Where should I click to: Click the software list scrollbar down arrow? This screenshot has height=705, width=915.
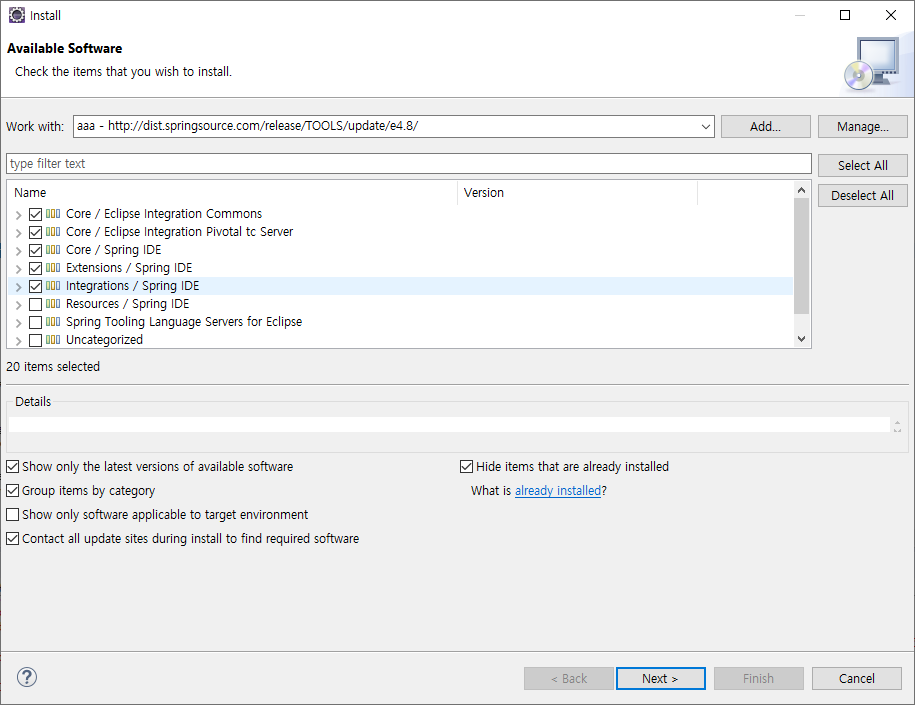801,338
